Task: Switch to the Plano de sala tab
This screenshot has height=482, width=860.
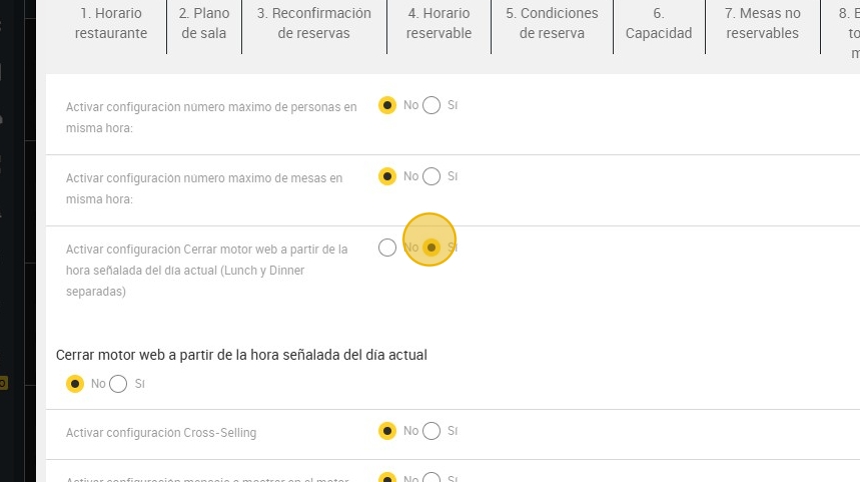Action: [204, 24]
